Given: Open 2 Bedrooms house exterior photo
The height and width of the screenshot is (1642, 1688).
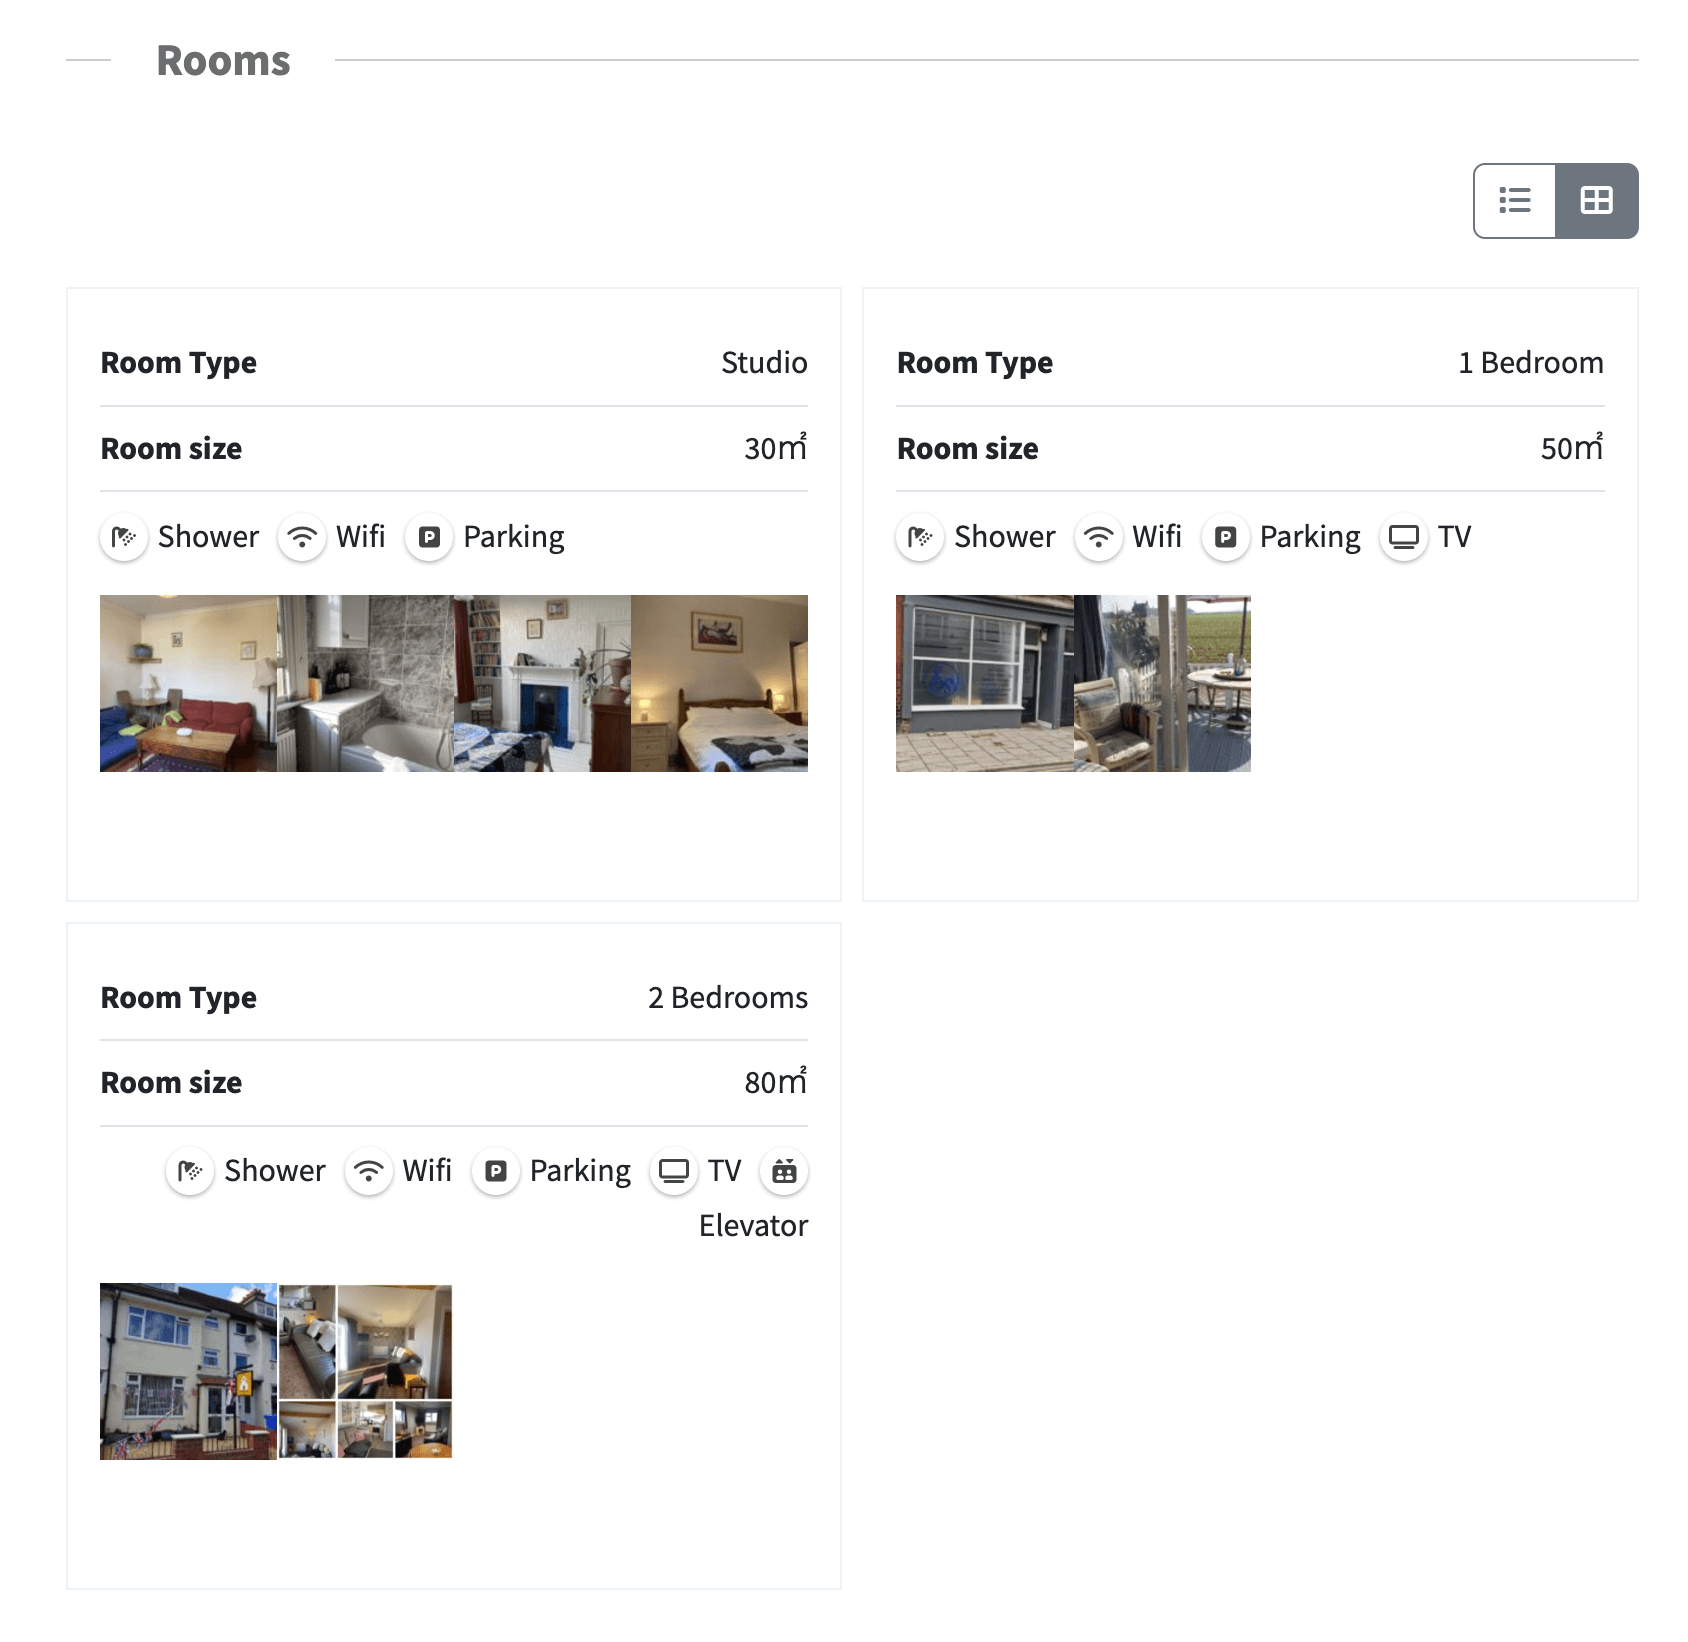Looking at the screenshot, I should tap(188, 1371).
